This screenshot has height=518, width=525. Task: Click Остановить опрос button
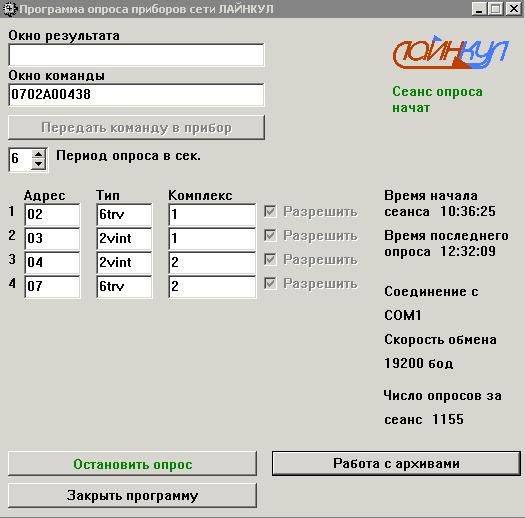point(133,464)
